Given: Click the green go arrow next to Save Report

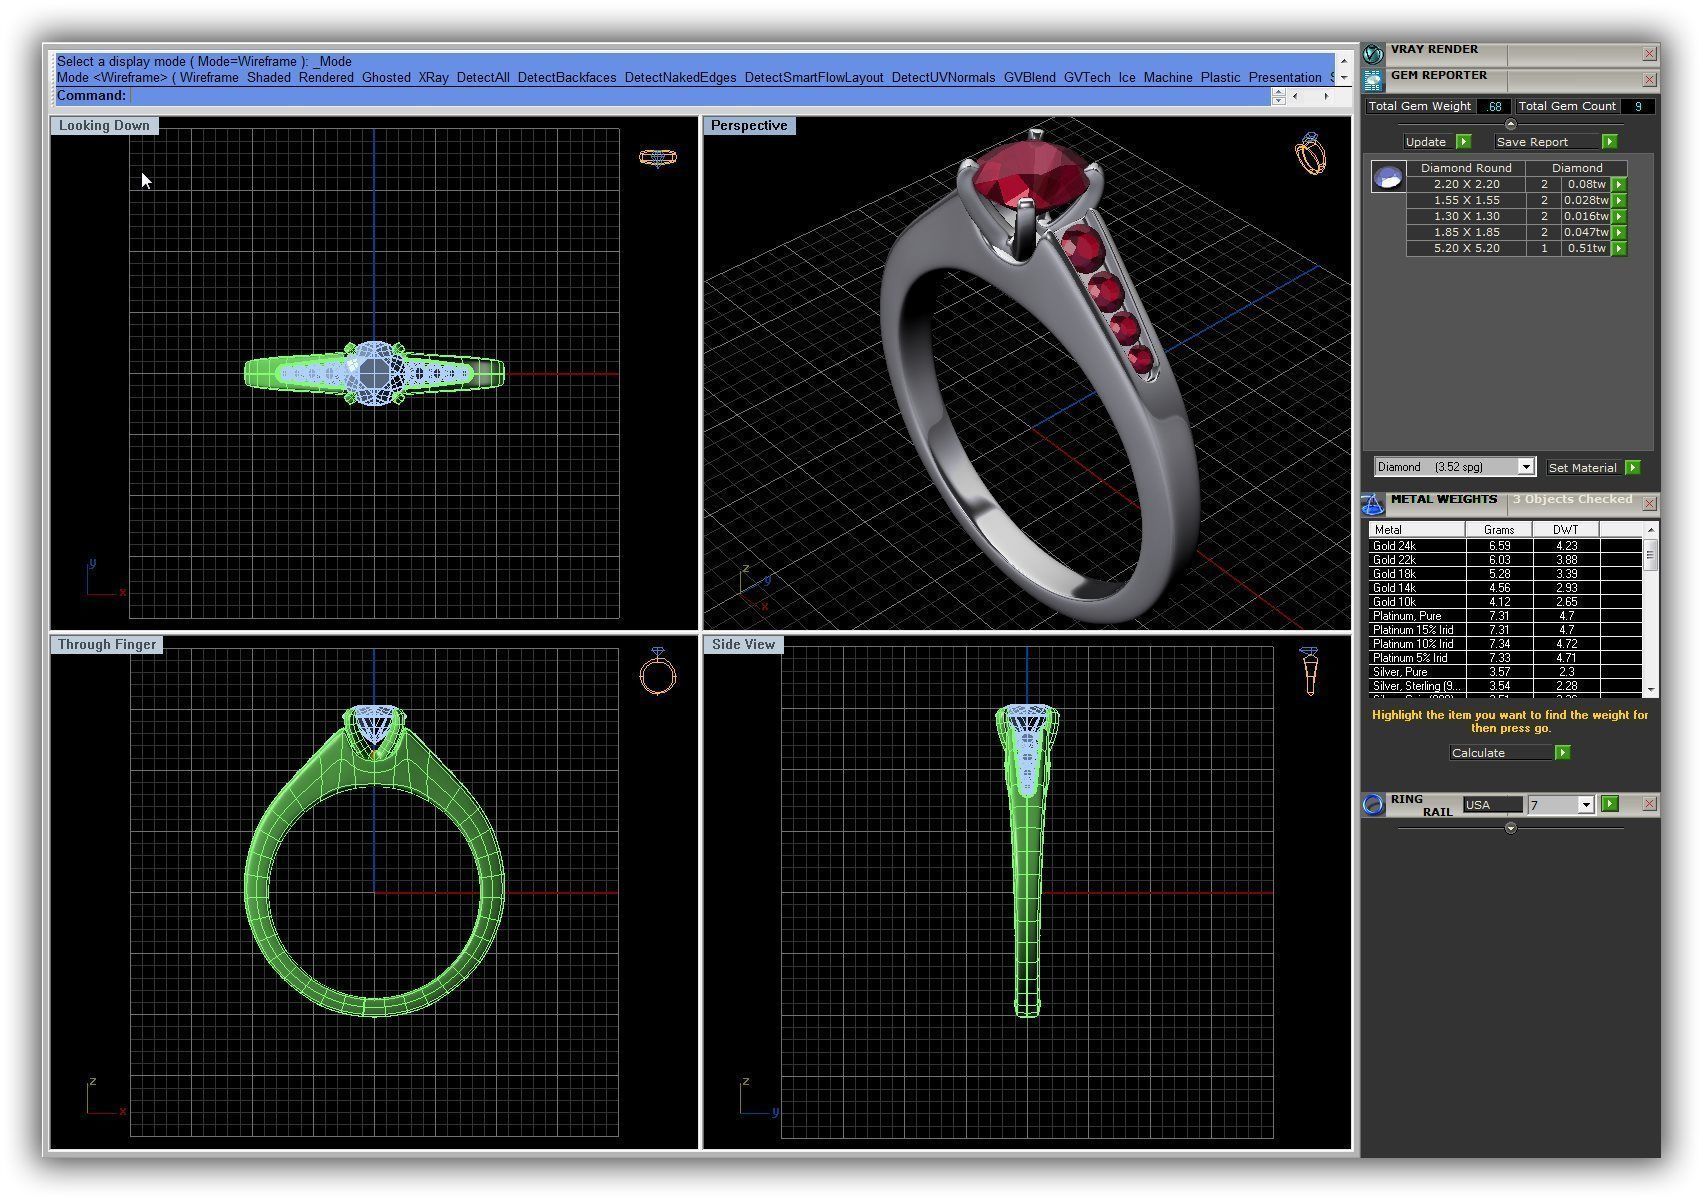Looking at the screenshot, I should [1609, 142].
